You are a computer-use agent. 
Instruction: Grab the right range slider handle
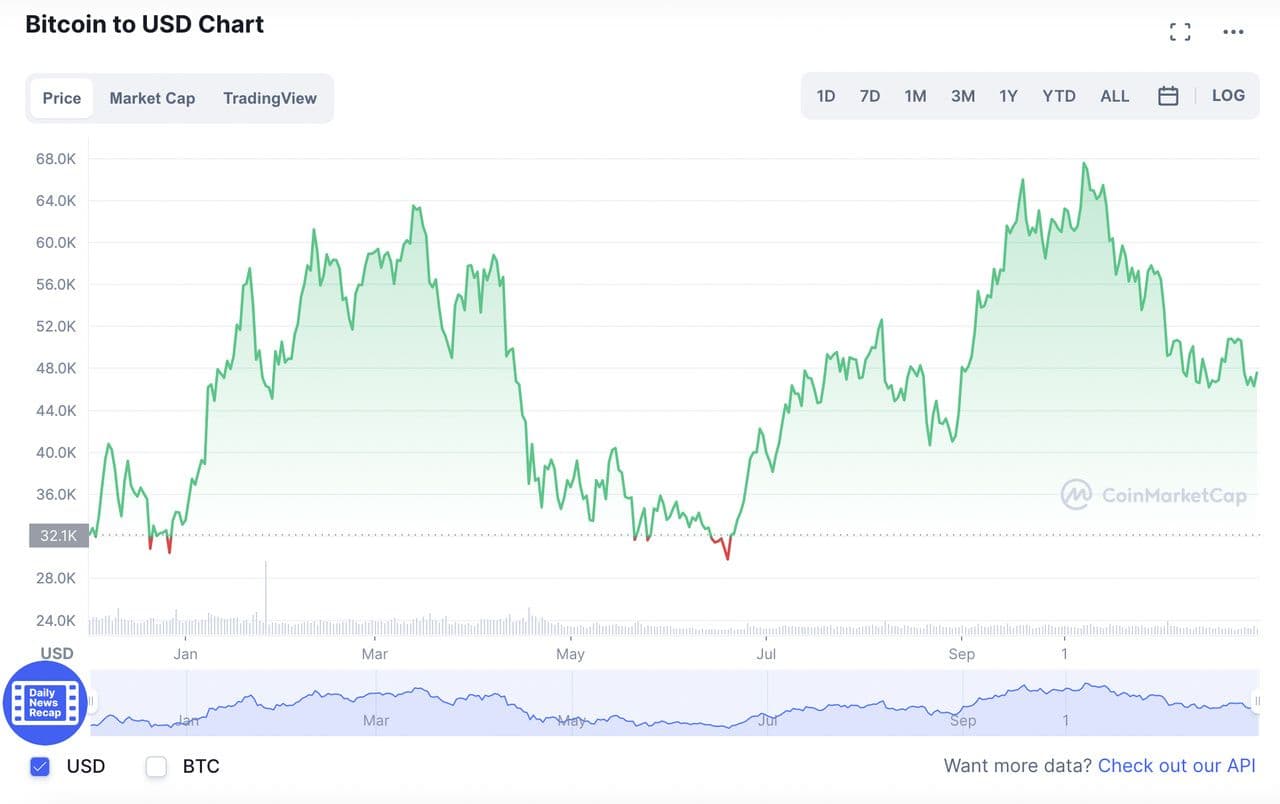[x=1257, y=702]
